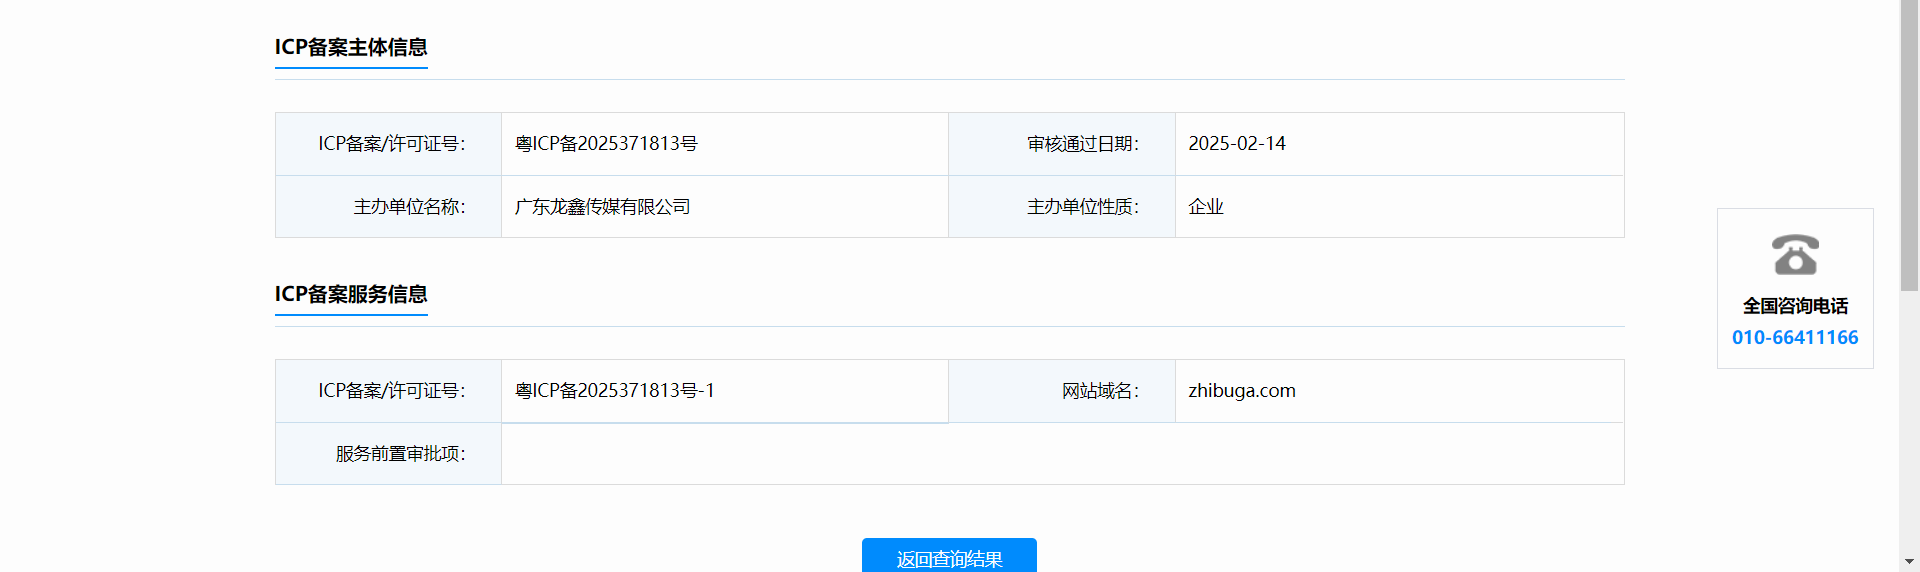Screen dimensions: 1920x572
Task: Click the 全国咨询电话 label
Action: pyautogui.click(x=1795, y=306)
